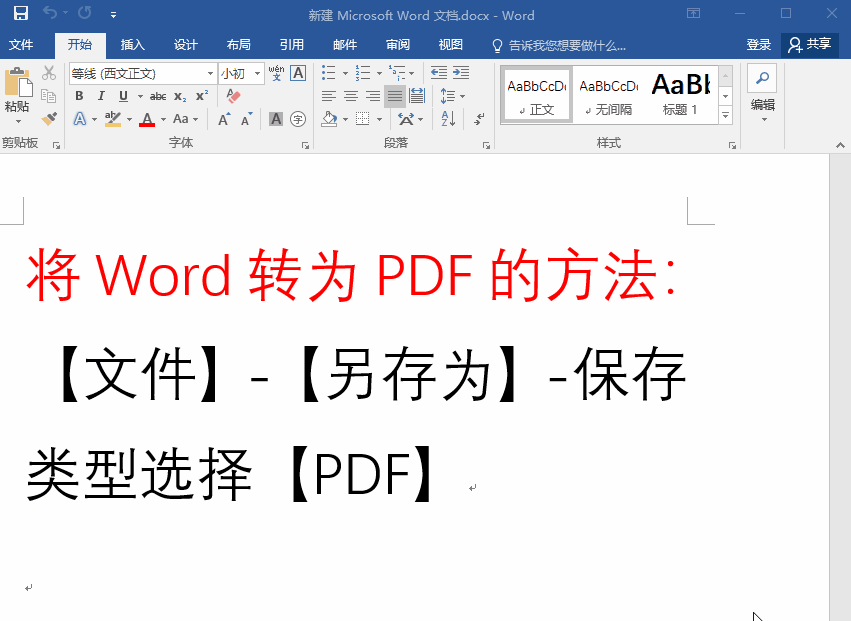Open the 编辑 find menu
The image size is (851, 621).
coord(763,94)
